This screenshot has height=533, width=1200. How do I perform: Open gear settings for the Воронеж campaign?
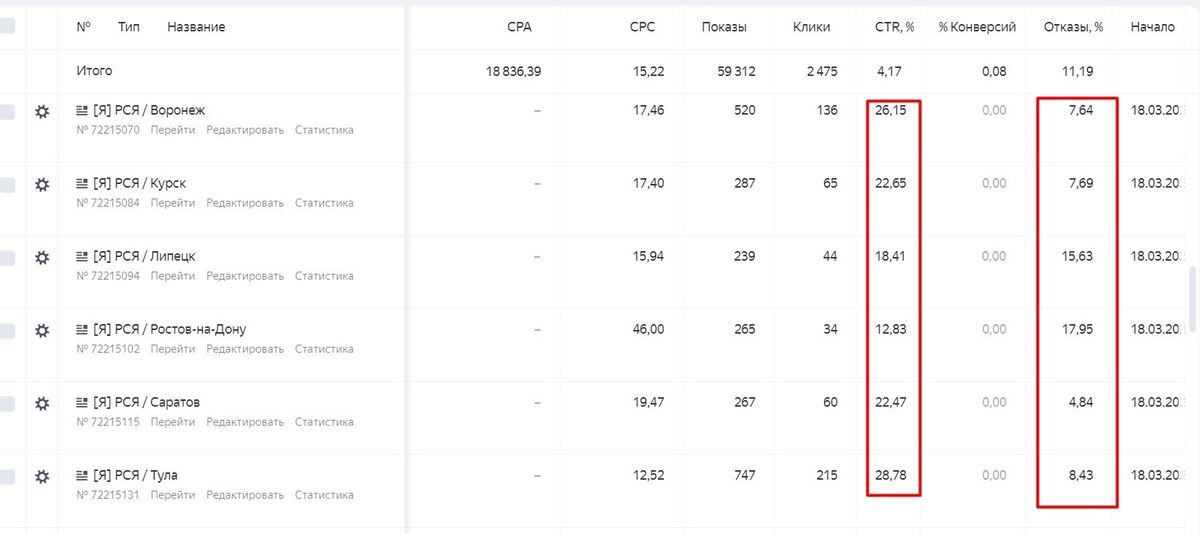42,112
